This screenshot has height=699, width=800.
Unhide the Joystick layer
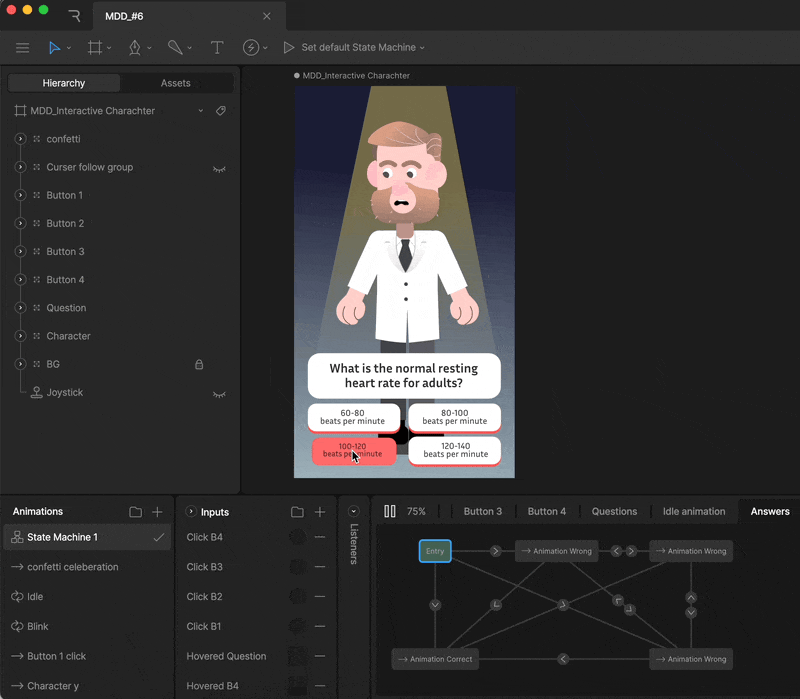coord(219,393)
